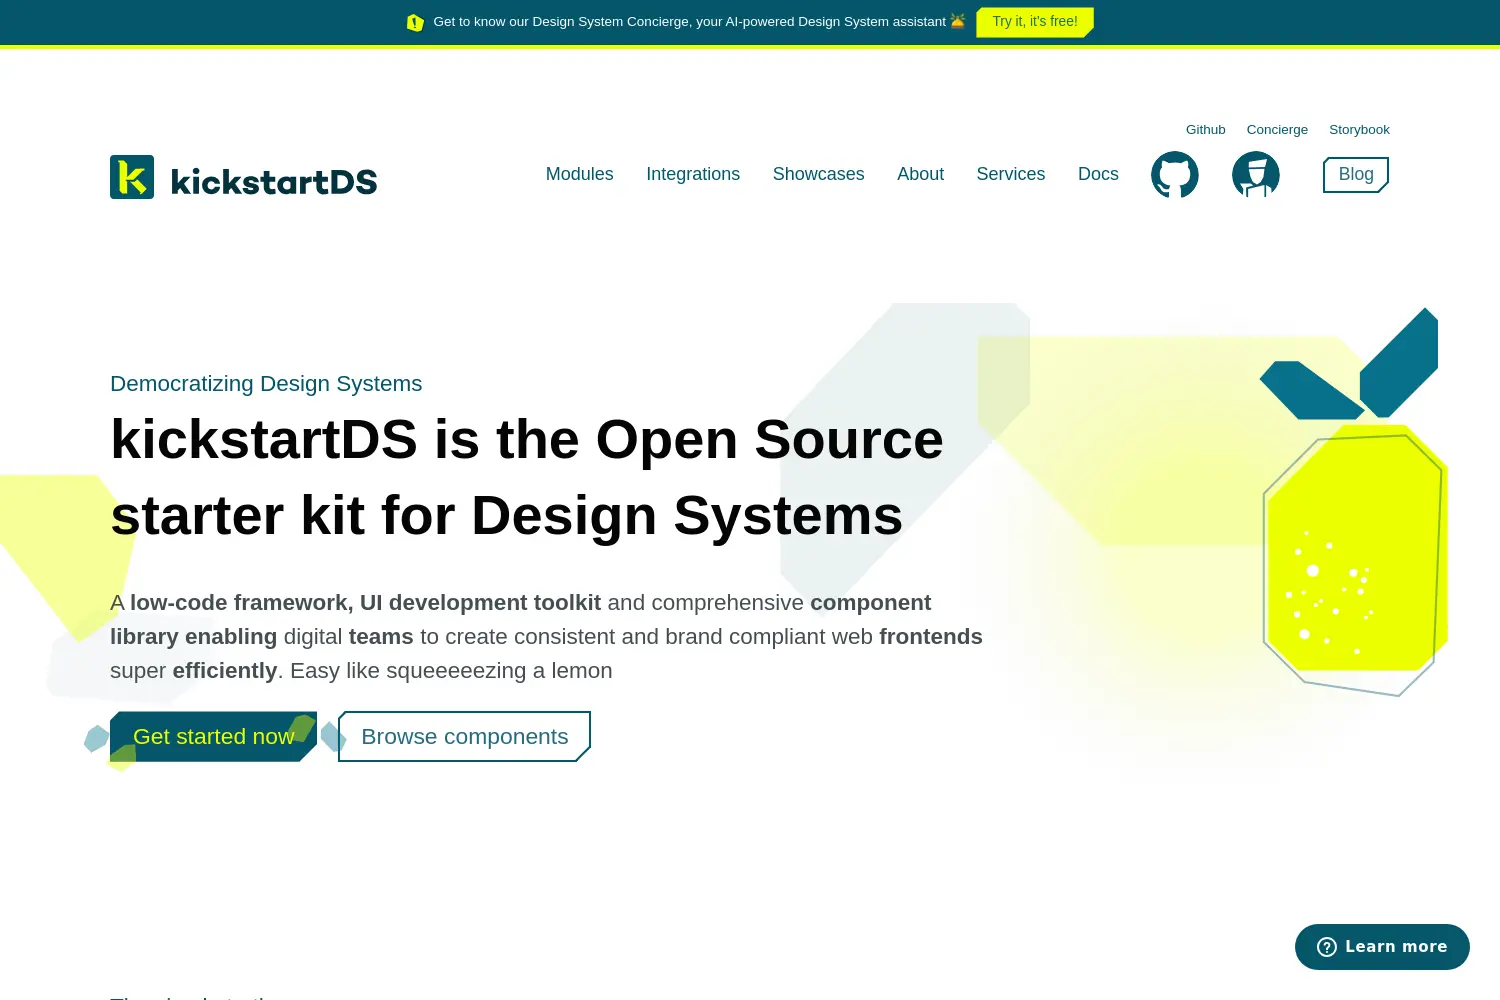Open the Concierge avatar icon
Image resolution: width=1500 pixels, height=1000 pixels.
(x=1256, y=175)
